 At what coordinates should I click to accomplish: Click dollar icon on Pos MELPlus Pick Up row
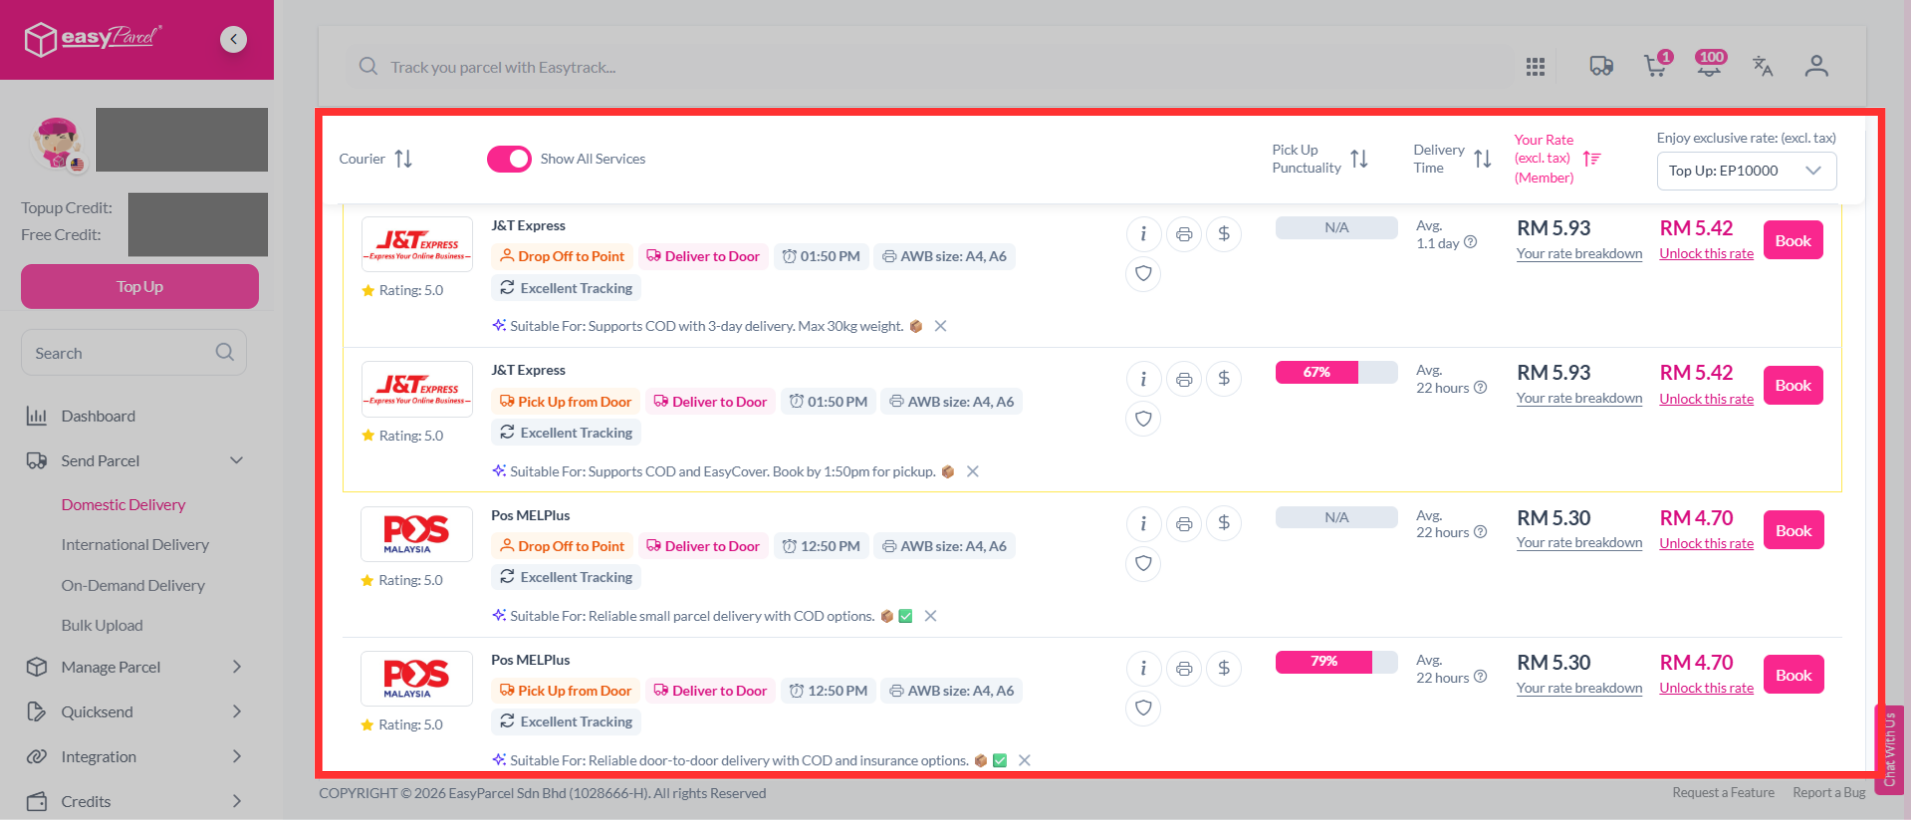(x=1224, y=668)
